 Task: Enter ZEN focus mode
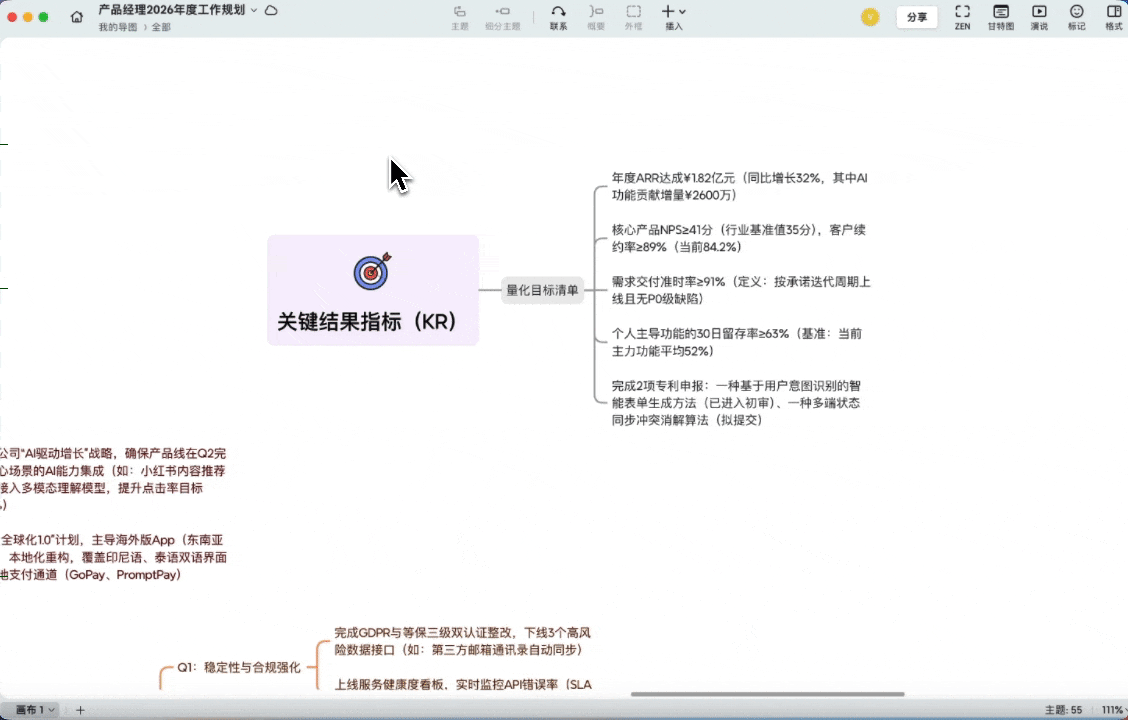click(x=962, y=15)
